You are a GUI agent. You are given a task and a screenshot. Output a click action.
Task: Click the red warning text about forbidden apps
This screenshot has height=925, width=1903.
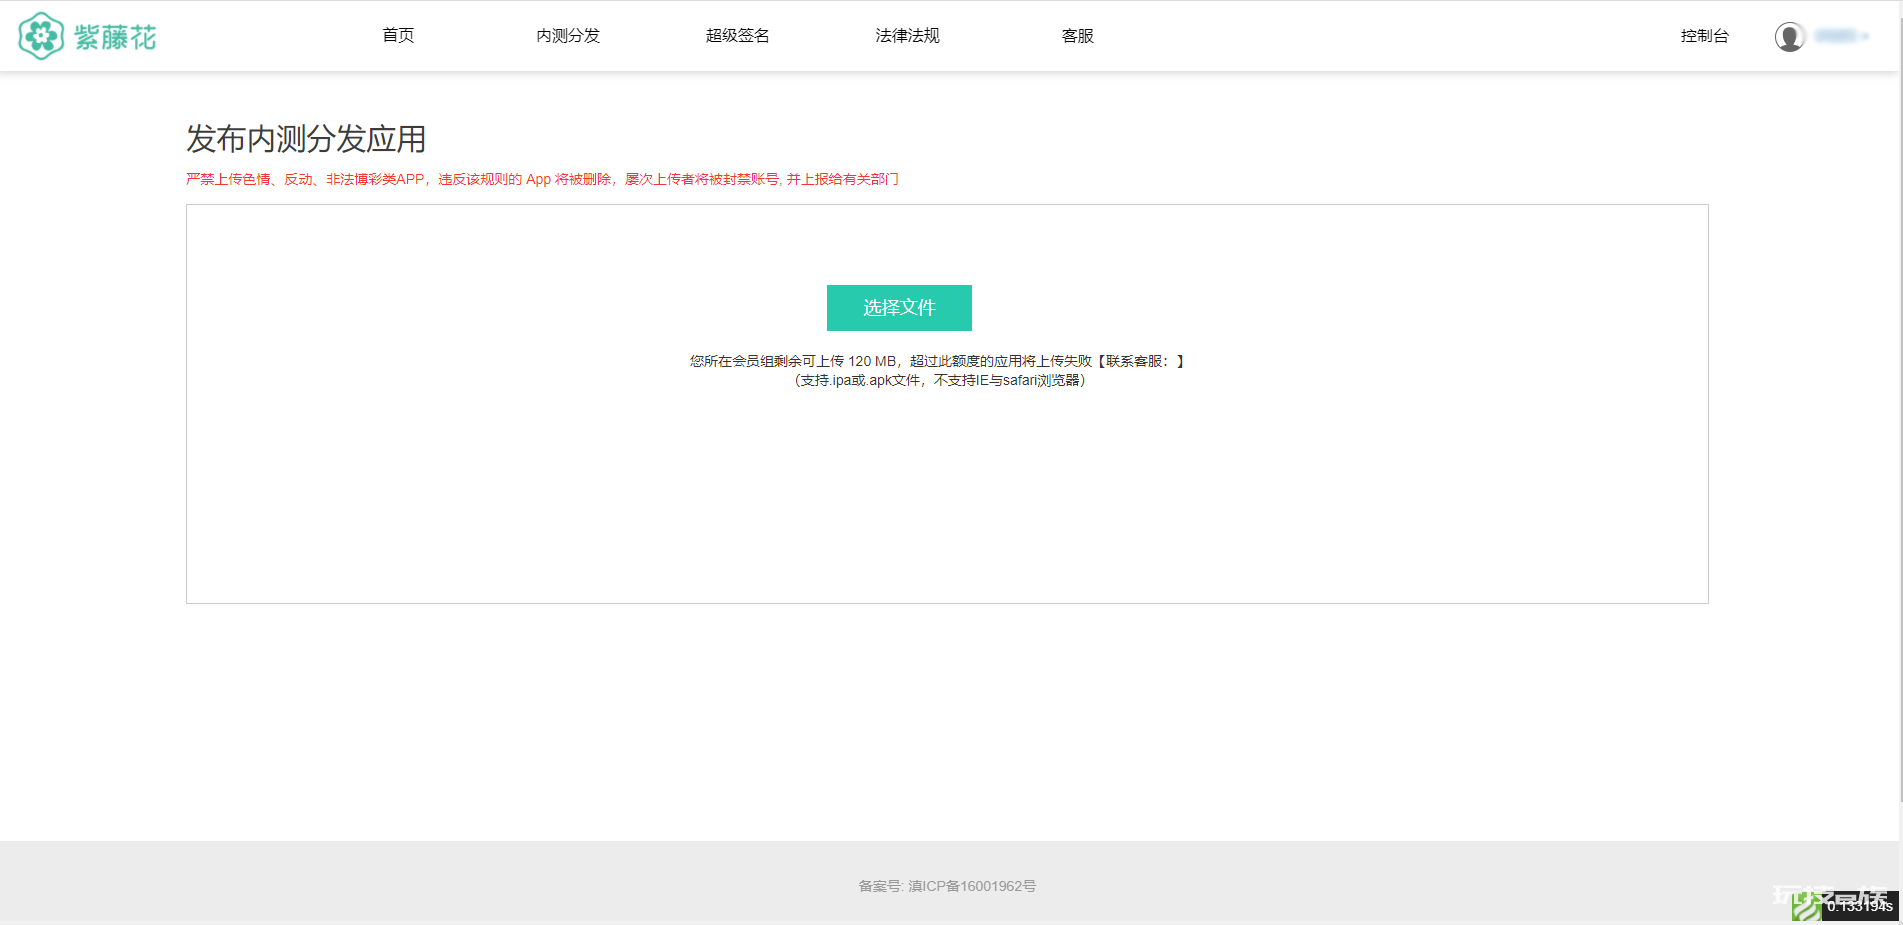click(542, 179)
